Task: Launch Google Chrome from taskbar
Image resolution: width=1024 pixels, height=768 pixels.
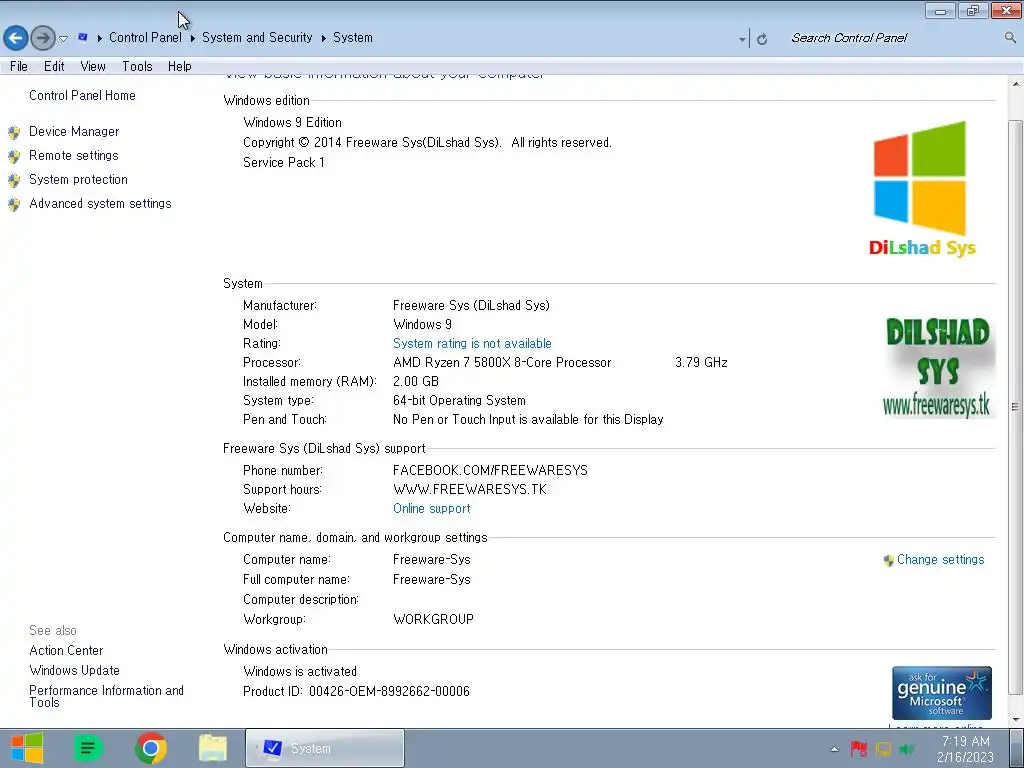Action: pos(151,748)
